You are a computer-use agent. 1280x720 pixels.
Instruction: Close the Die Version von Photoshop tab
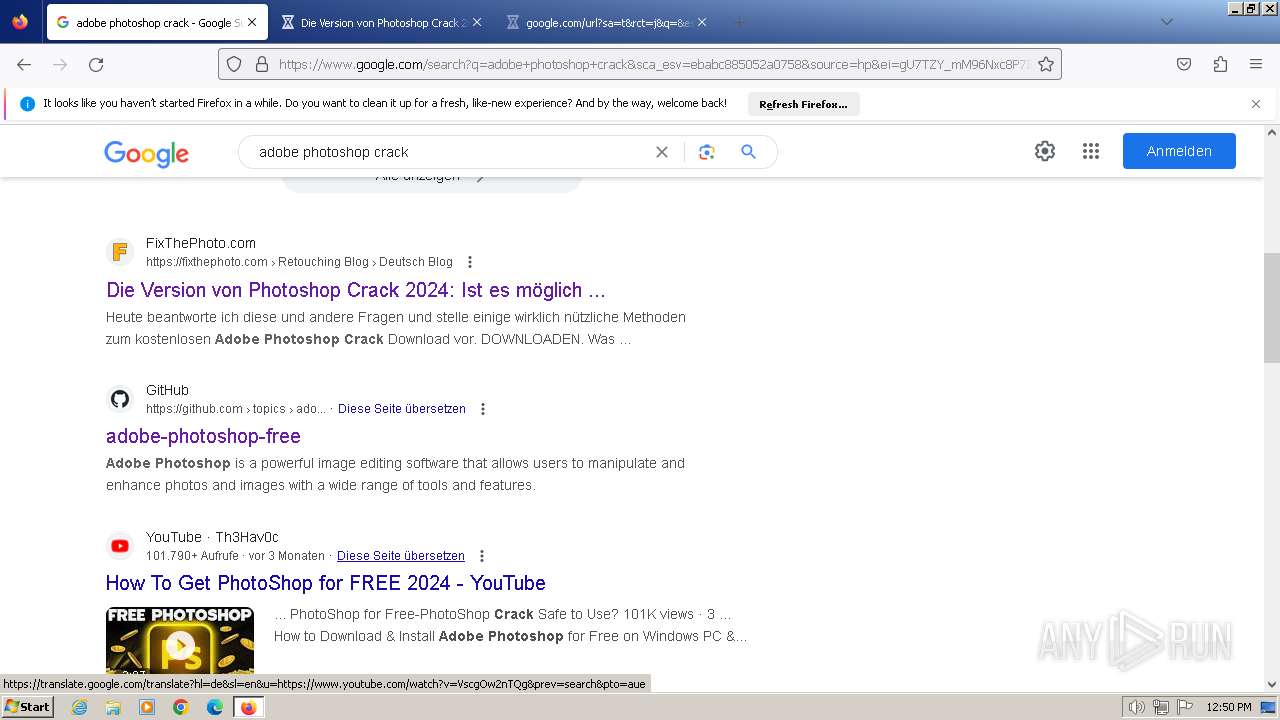tap(477, 22)
